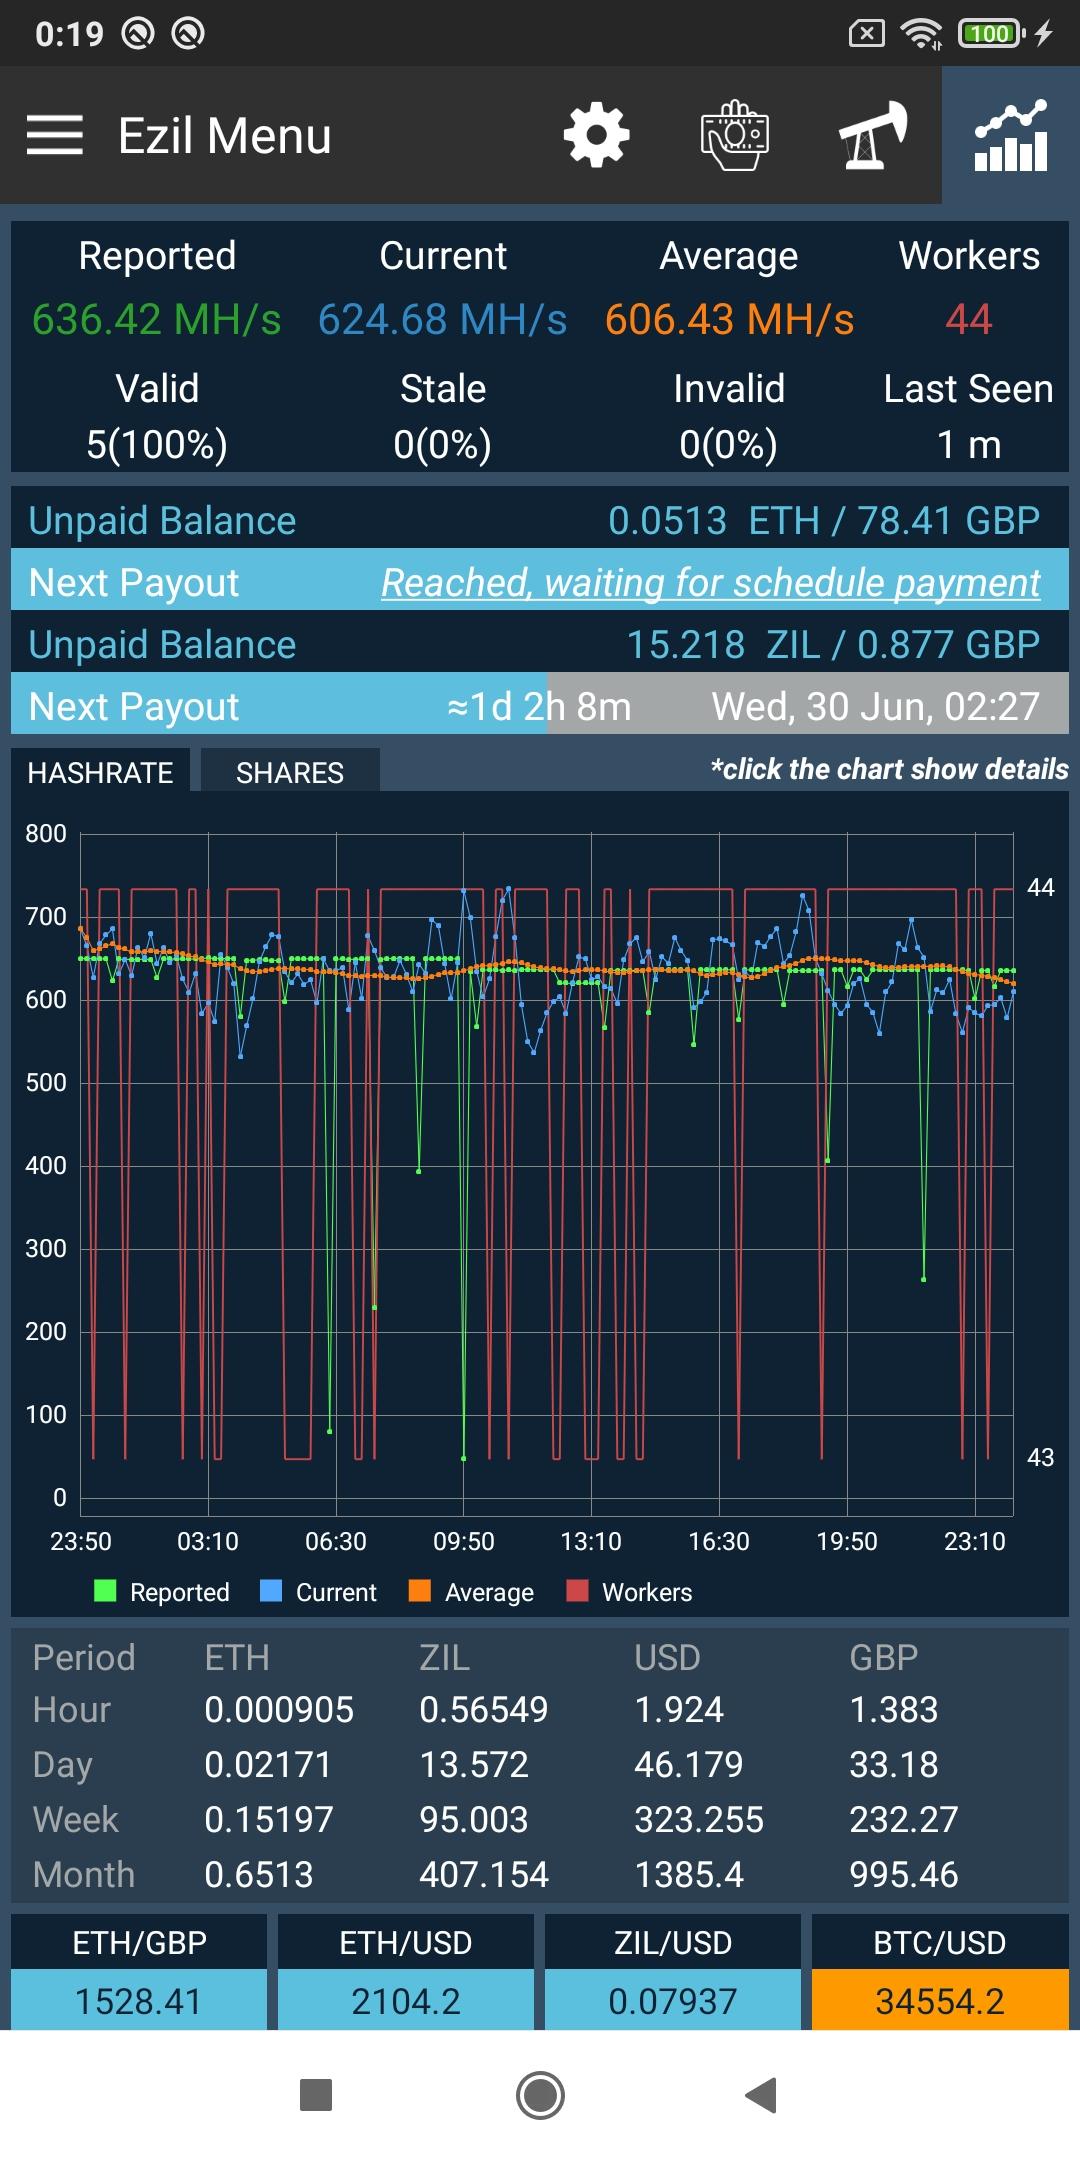Tap Week USD earning 323.255
Image resolution: width=1080 pixels, height=2160 pixels.
(x=699, y=1820)
